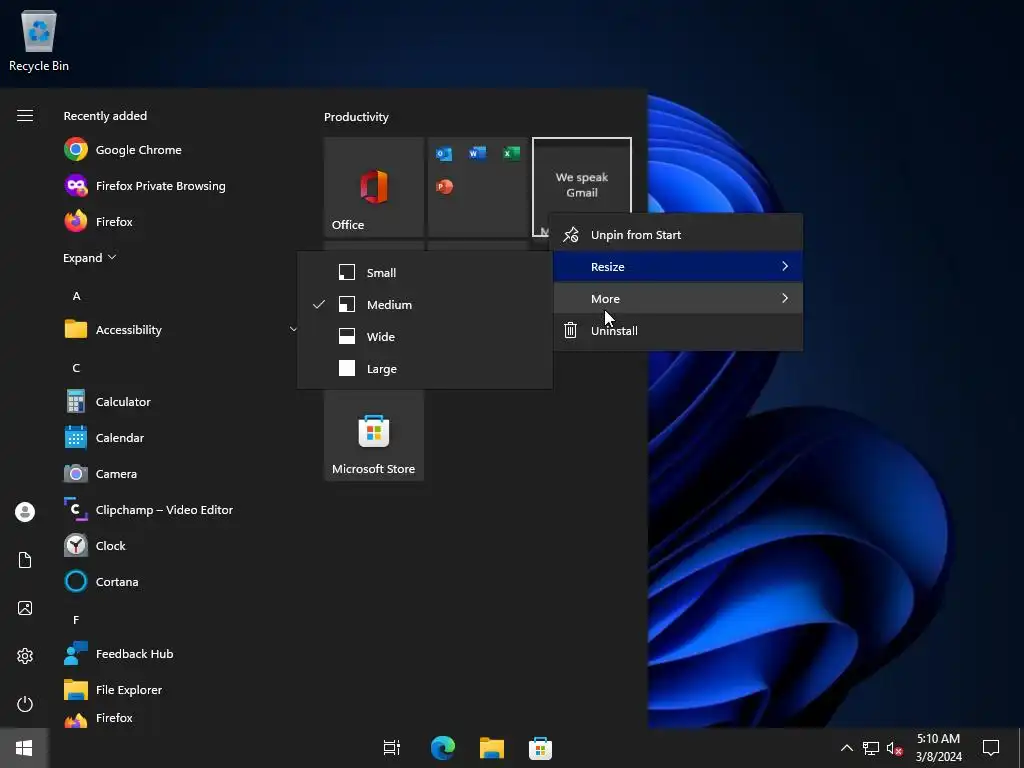
Task: Click the Power button icon
Action: pyautogui.click(x=25, y=704)
